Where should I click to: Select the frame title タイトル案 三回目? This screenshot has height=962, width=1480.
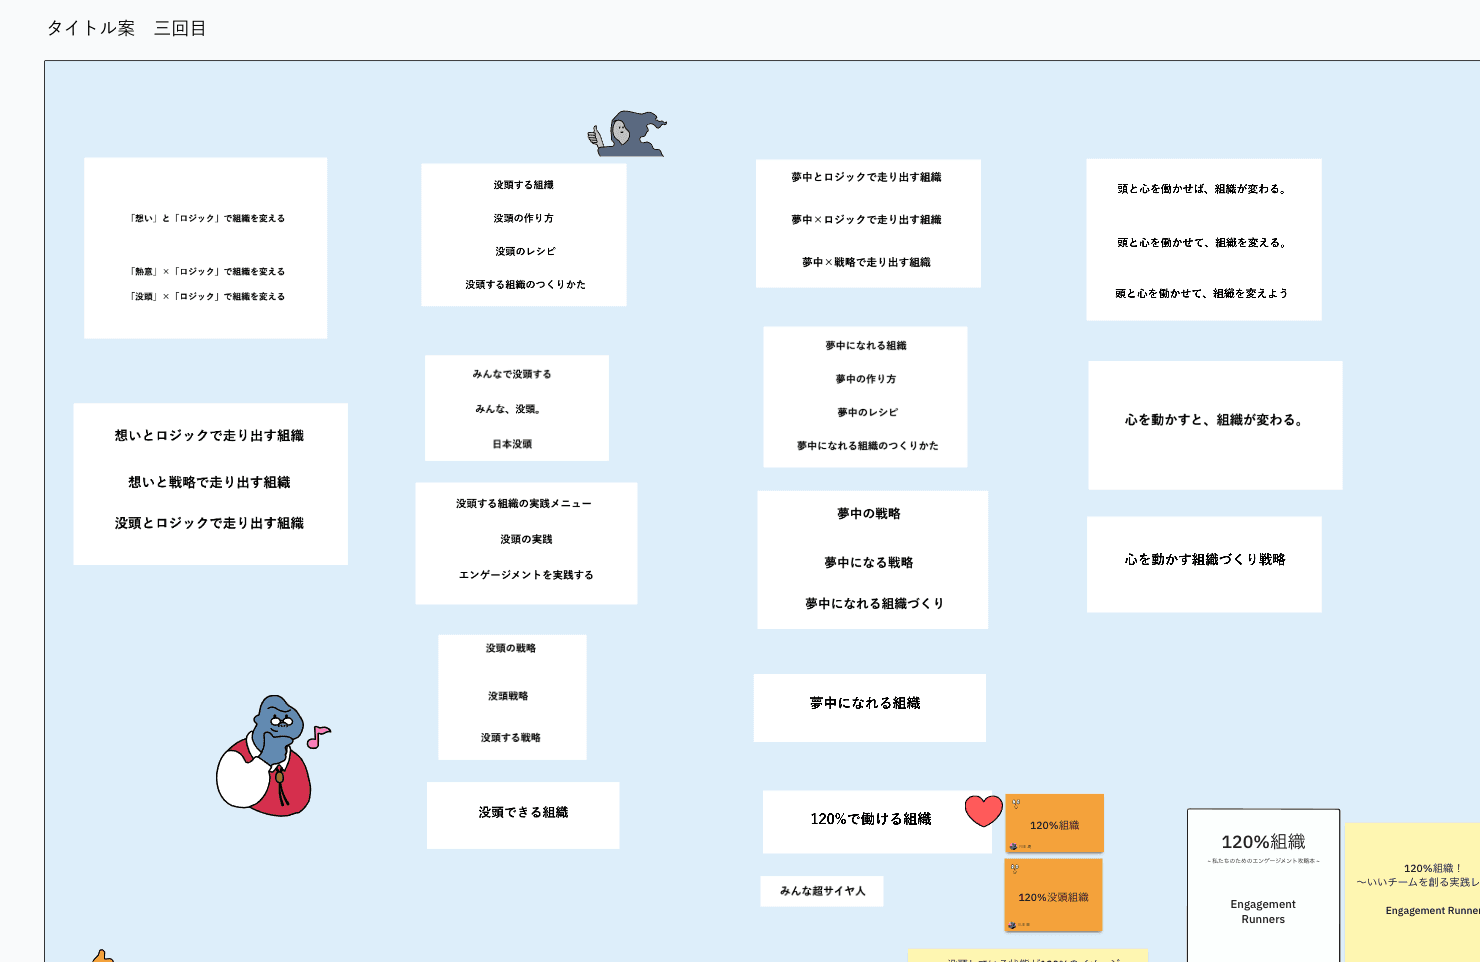coord(126,28)
